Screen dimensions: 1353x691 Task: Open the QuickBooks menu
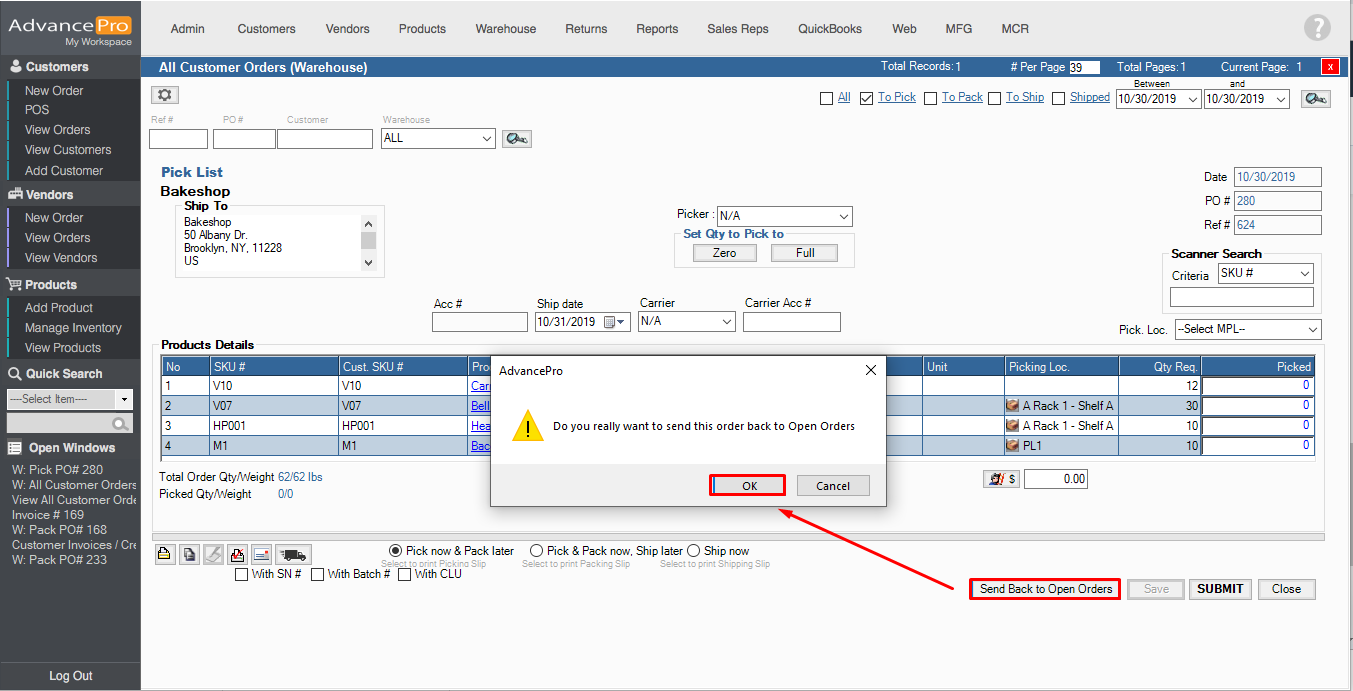pos(829,29)
